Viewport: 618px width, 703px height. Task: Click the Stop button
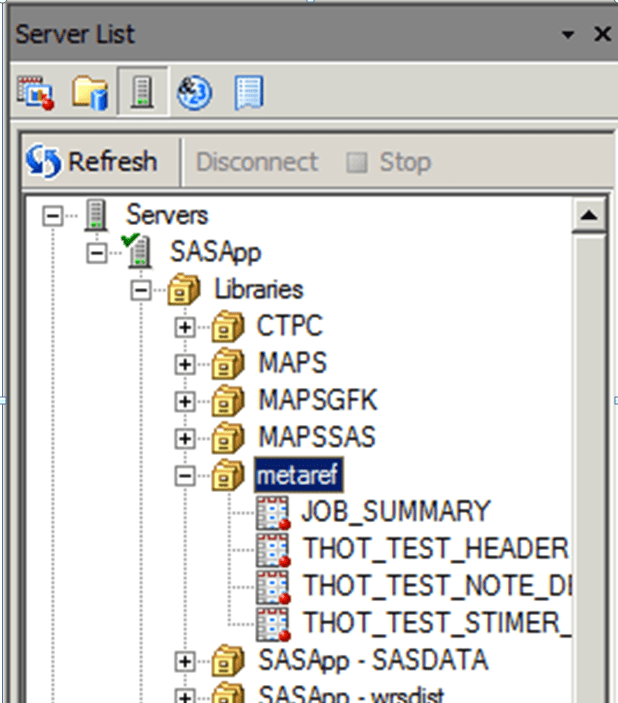(x=388, y=161)
